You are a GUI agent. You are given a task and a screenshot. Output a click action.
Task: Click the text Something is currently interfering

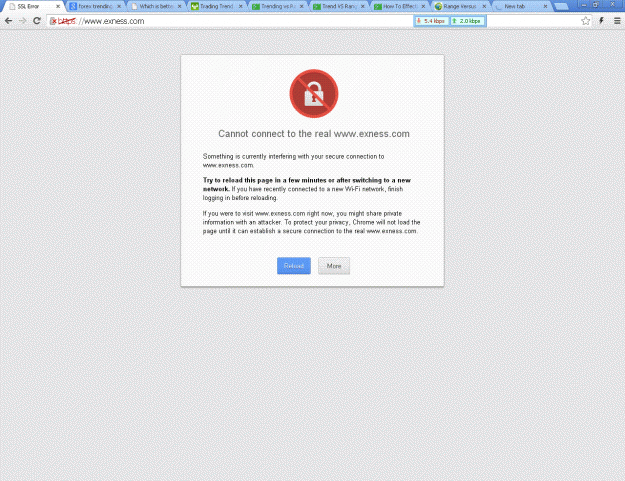tap(293, 161)
